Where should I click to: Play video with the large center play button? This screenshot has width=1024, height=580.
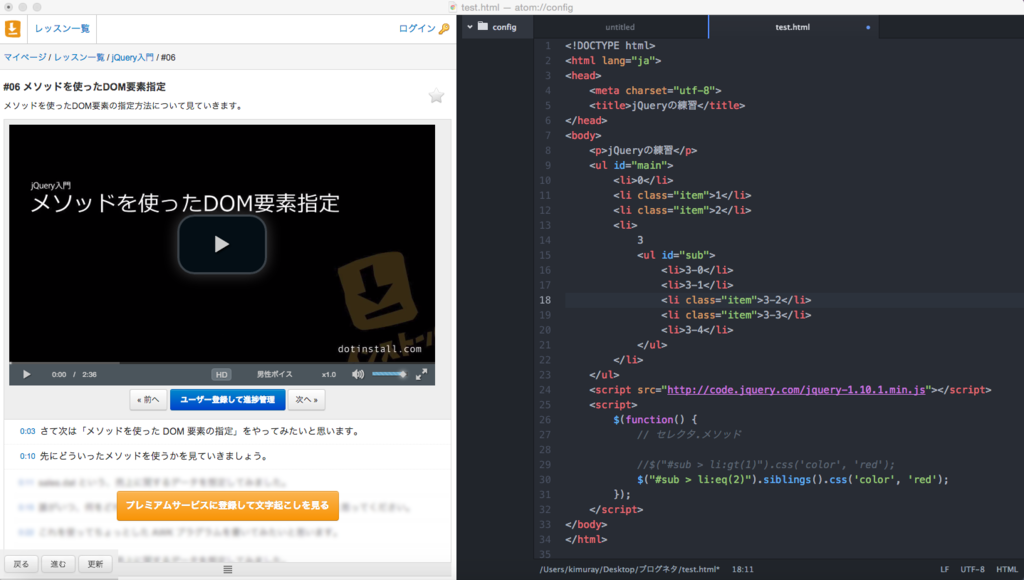point(222,244)
